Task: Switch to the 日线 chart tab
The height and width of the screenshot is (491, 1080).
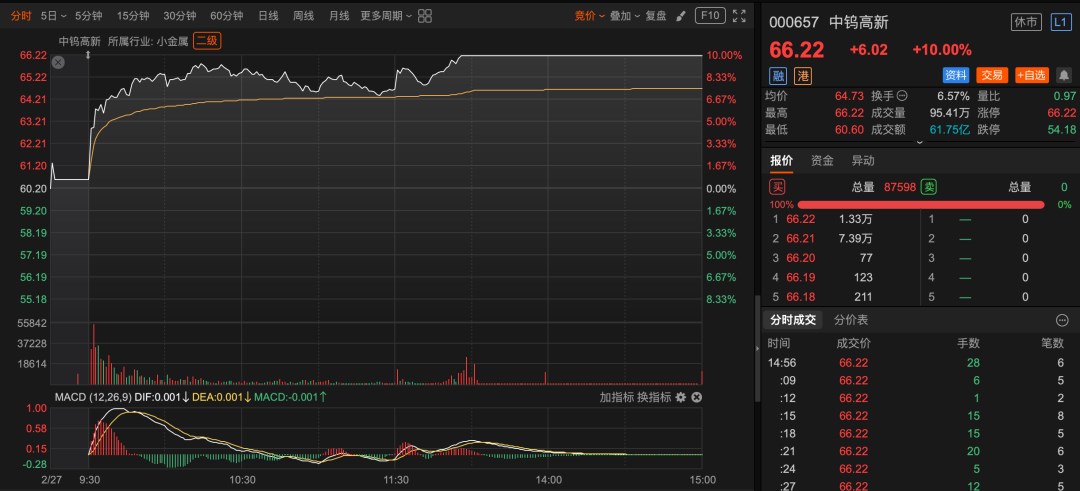Action: point(268,16)
